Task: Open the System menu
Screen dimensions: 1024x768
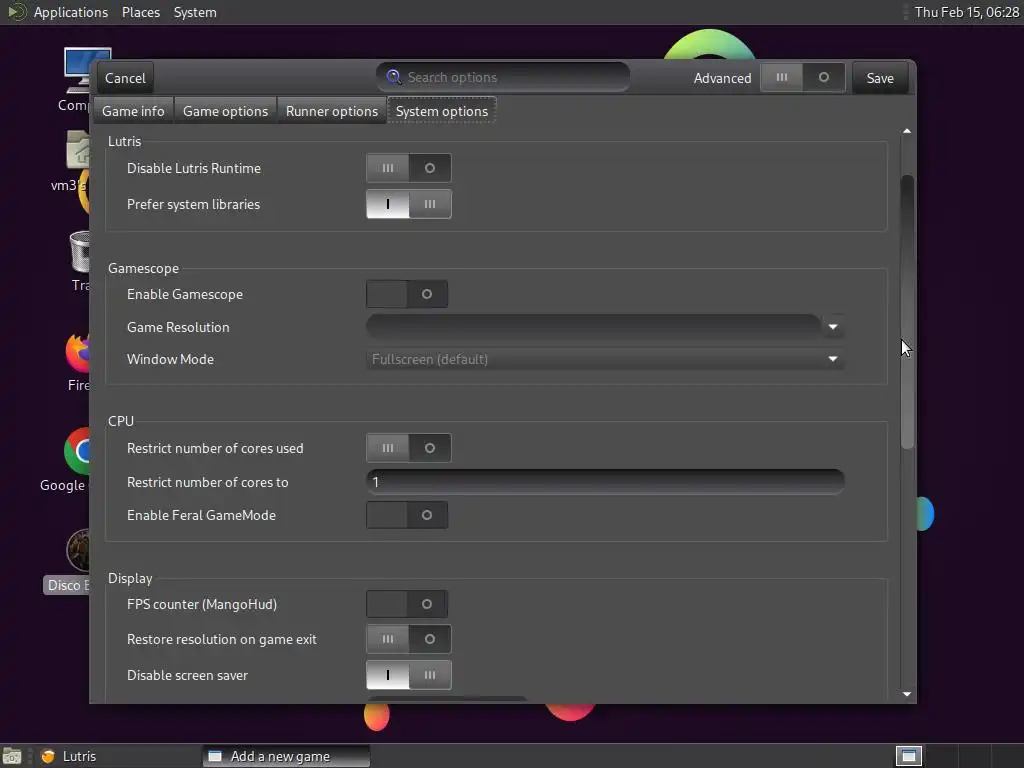Action: click(x=195, y=12)
